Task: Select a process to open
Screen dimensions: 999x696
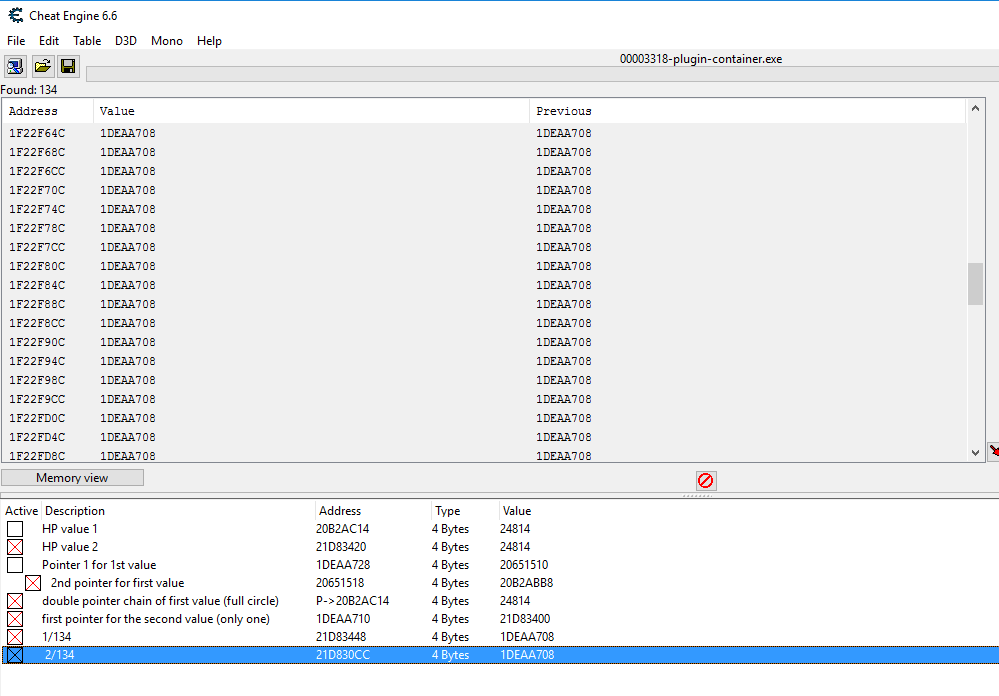Action: click(x=14, y=65)
